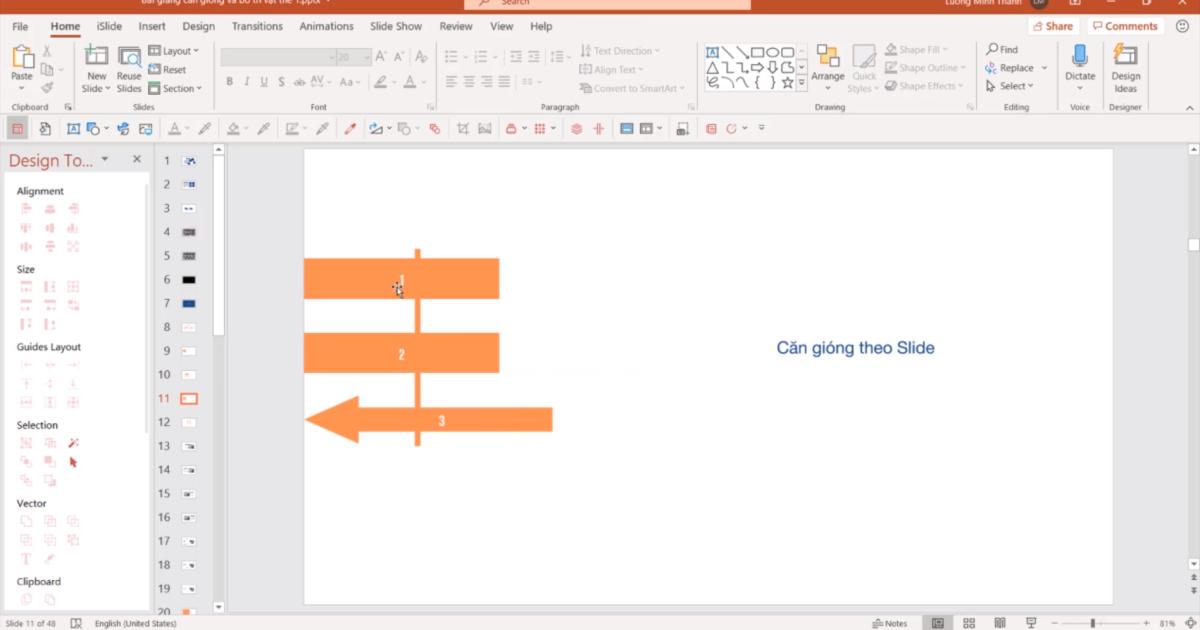Toggle Bold formatting
Image resolution: width=1200 pixels, height=630 pixels.
(229, 82)
